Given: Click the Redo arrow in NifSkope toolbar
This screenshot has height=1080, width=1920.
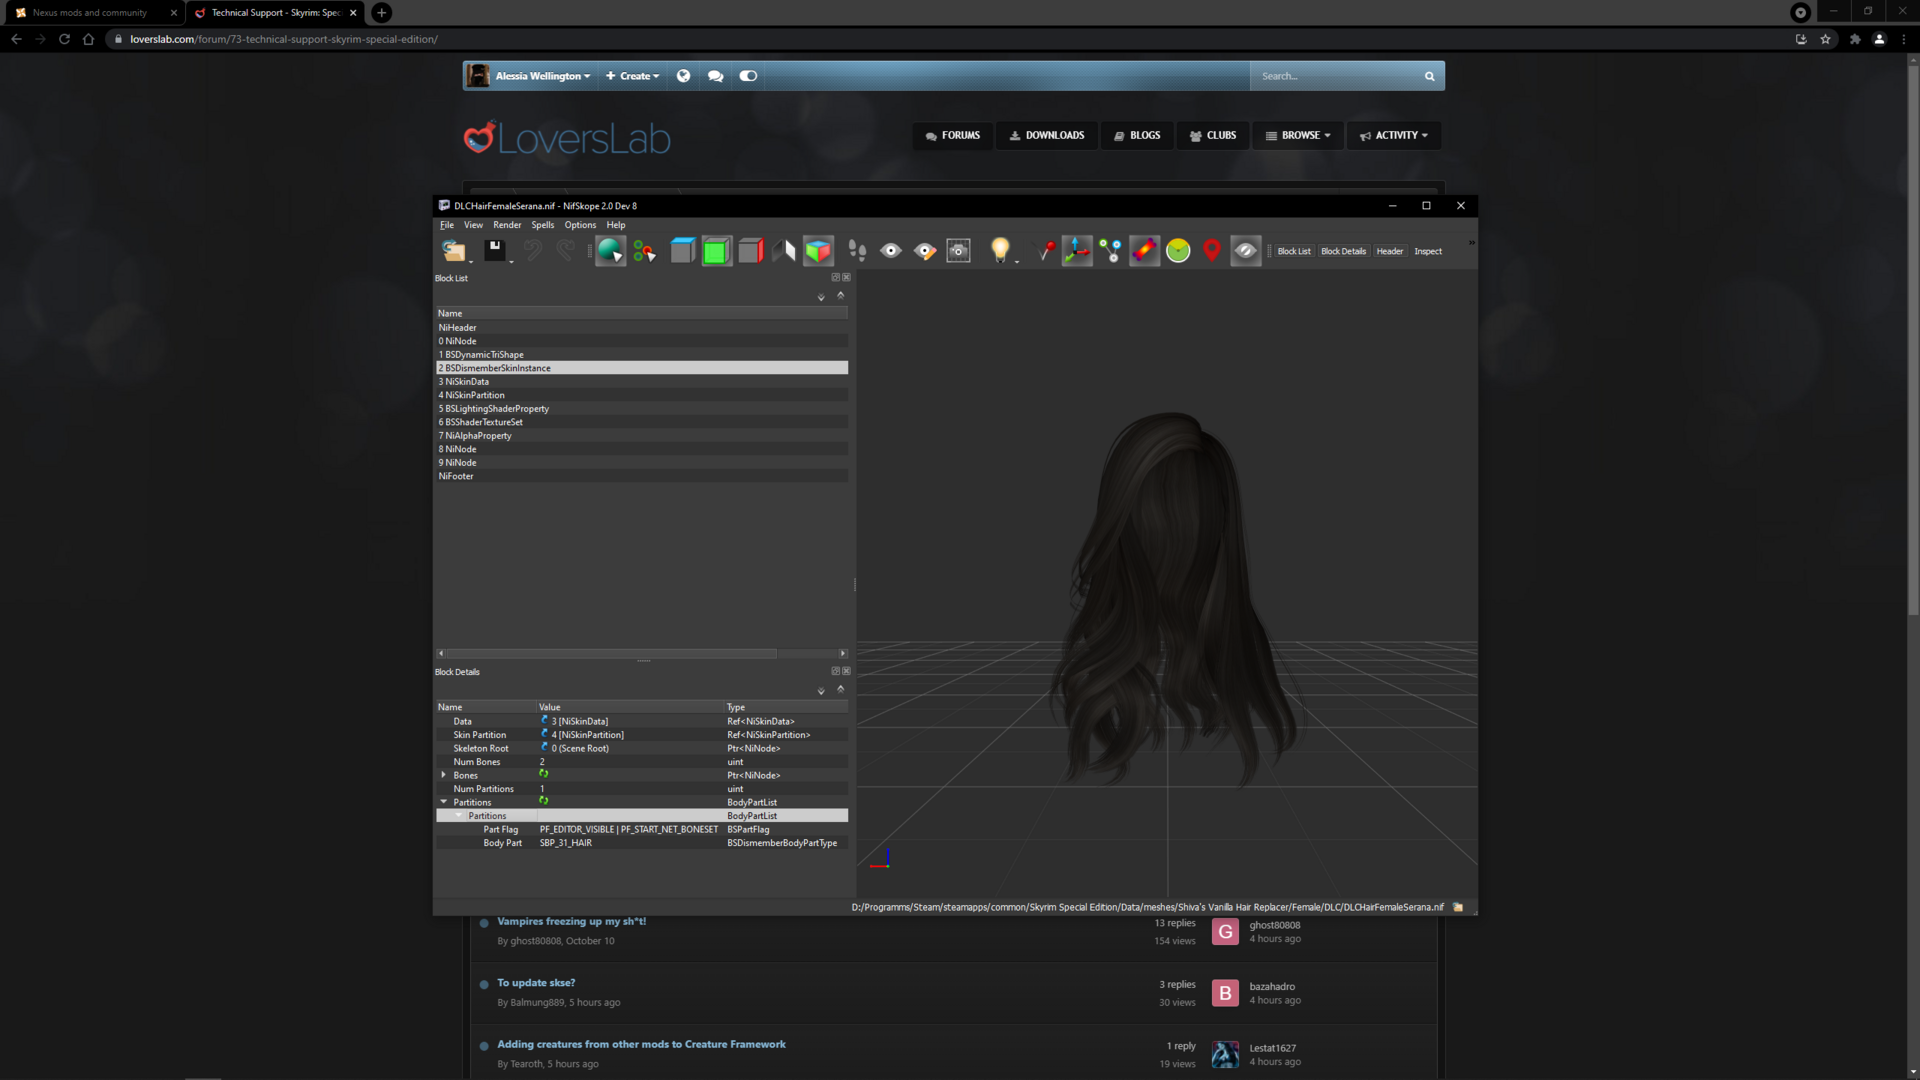Looking at the screenshot, I should click(566, 251).
